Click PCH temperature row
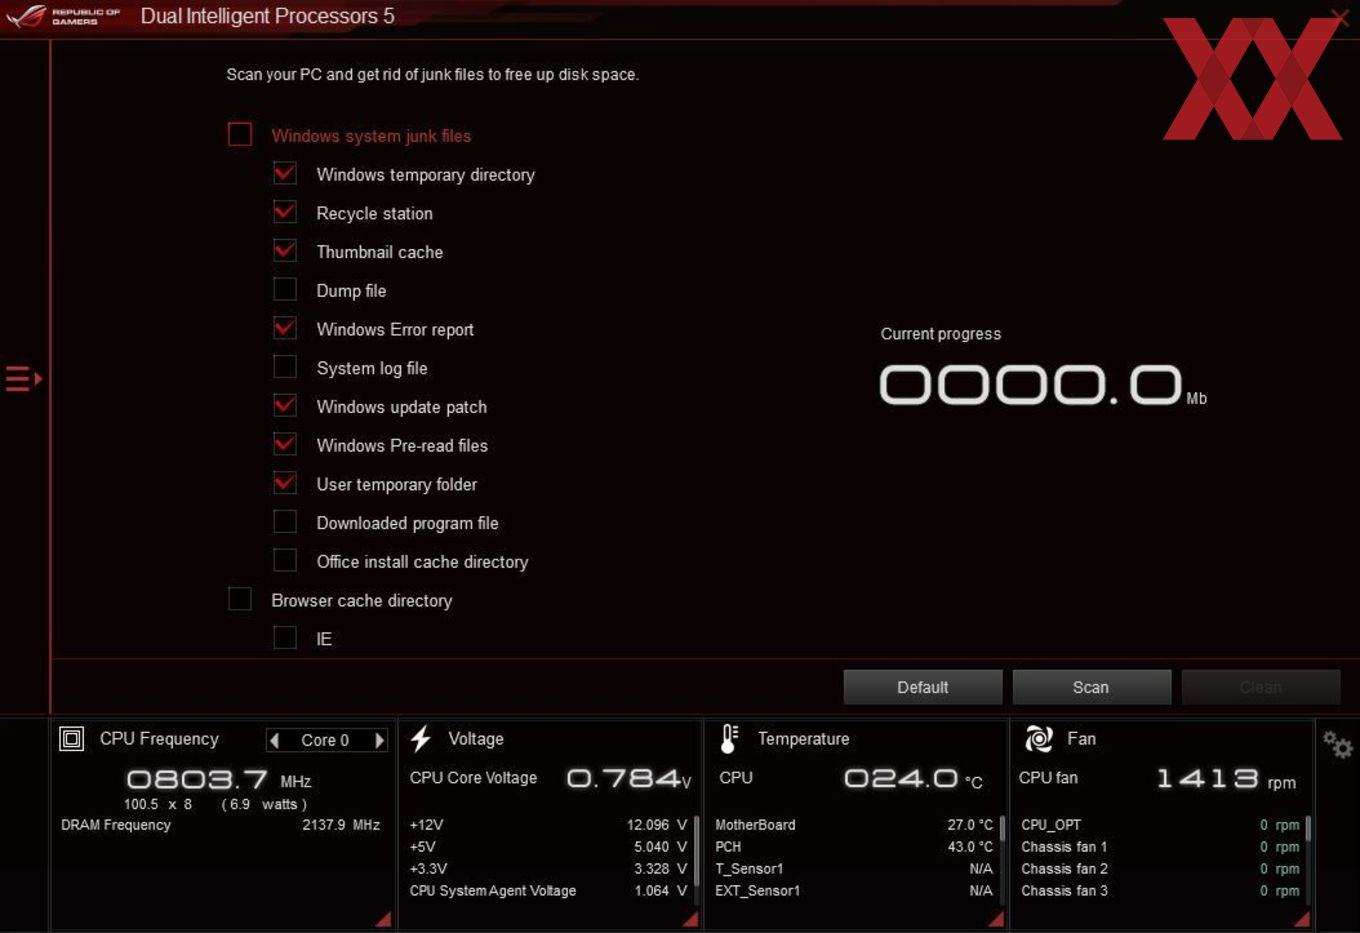 pyautogui.click(x=855, y=847)
